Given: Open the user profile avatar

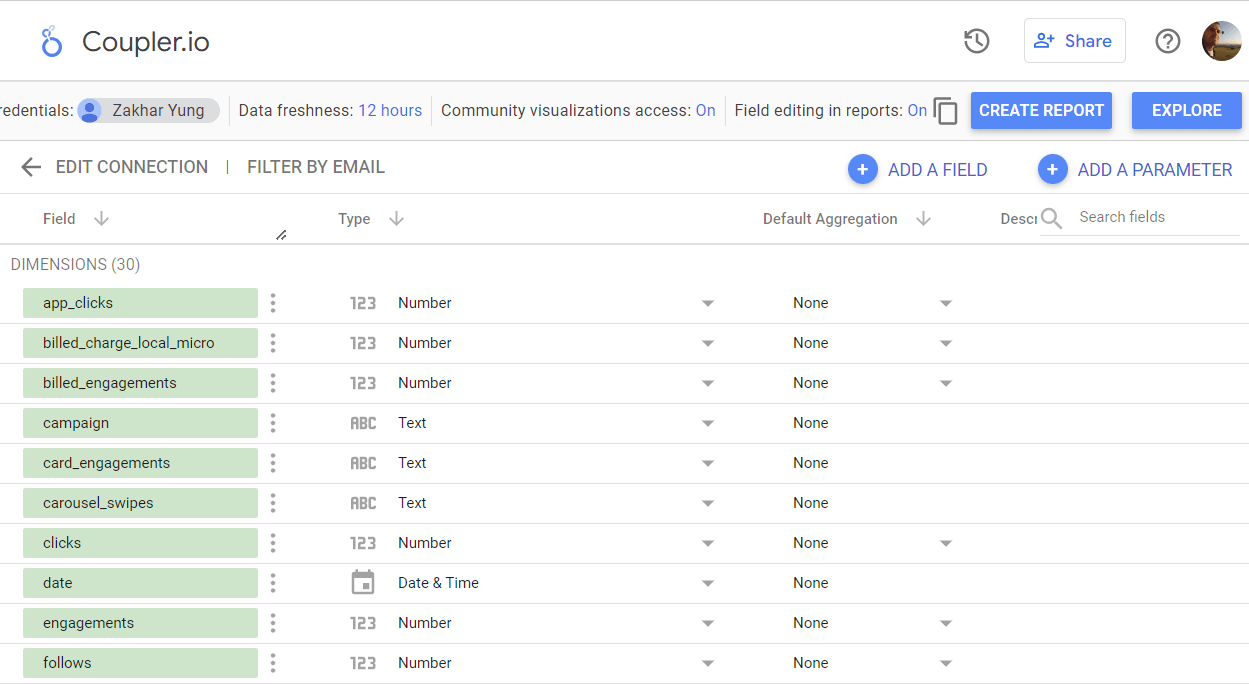Looking at the screenshot, I should (1222, 41).
